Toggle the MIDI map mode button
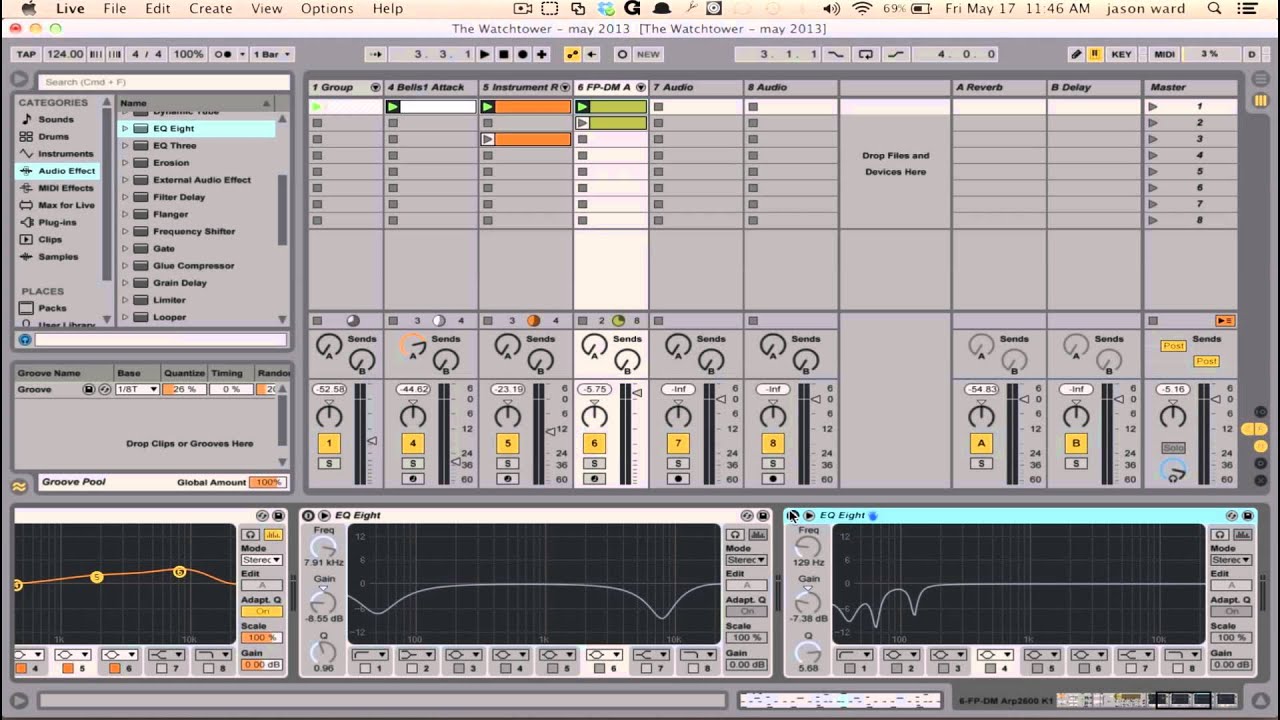The height and width of the screenshot is (720, 1280). pyautogui.click(x=1164, y=54)
